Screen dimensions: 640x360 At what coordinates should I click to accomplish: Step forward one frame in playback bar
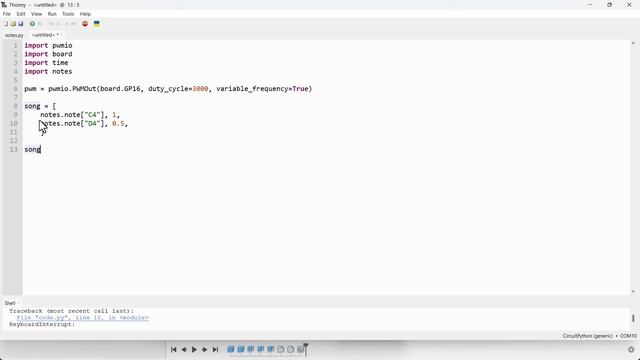point(204,349)
